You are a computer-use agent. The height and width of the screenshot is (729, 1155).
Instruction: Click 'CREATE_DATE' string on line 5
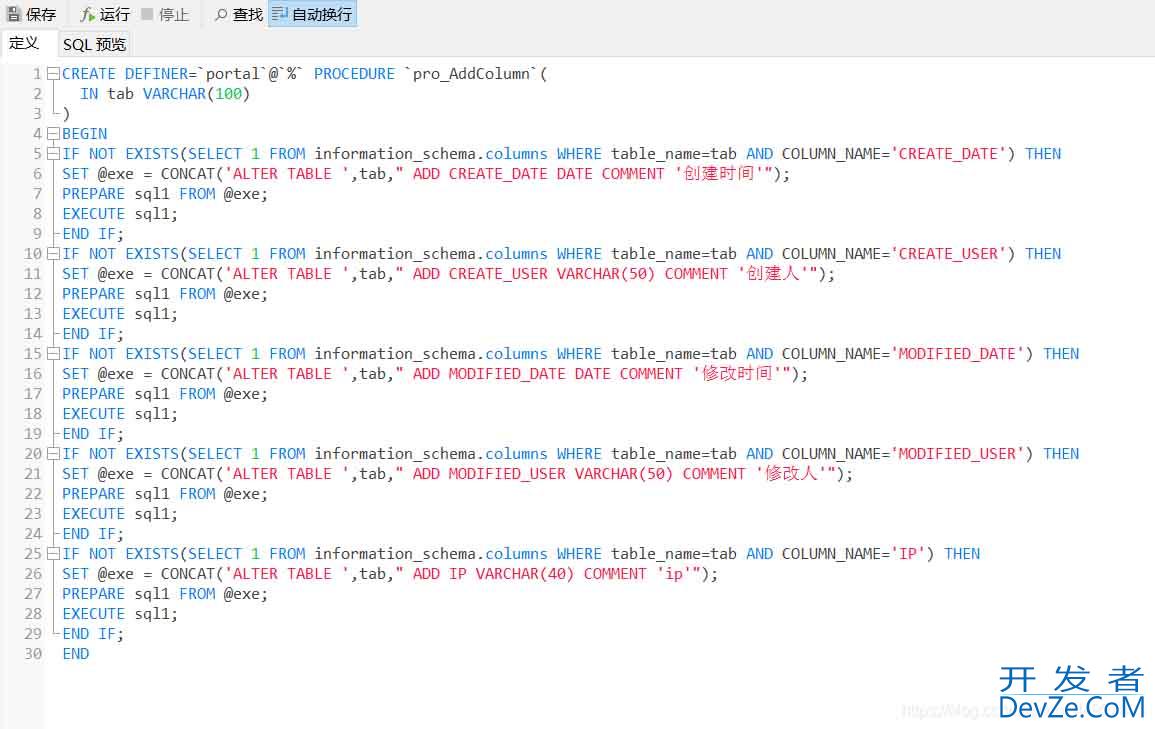click(x=948, y=154)
